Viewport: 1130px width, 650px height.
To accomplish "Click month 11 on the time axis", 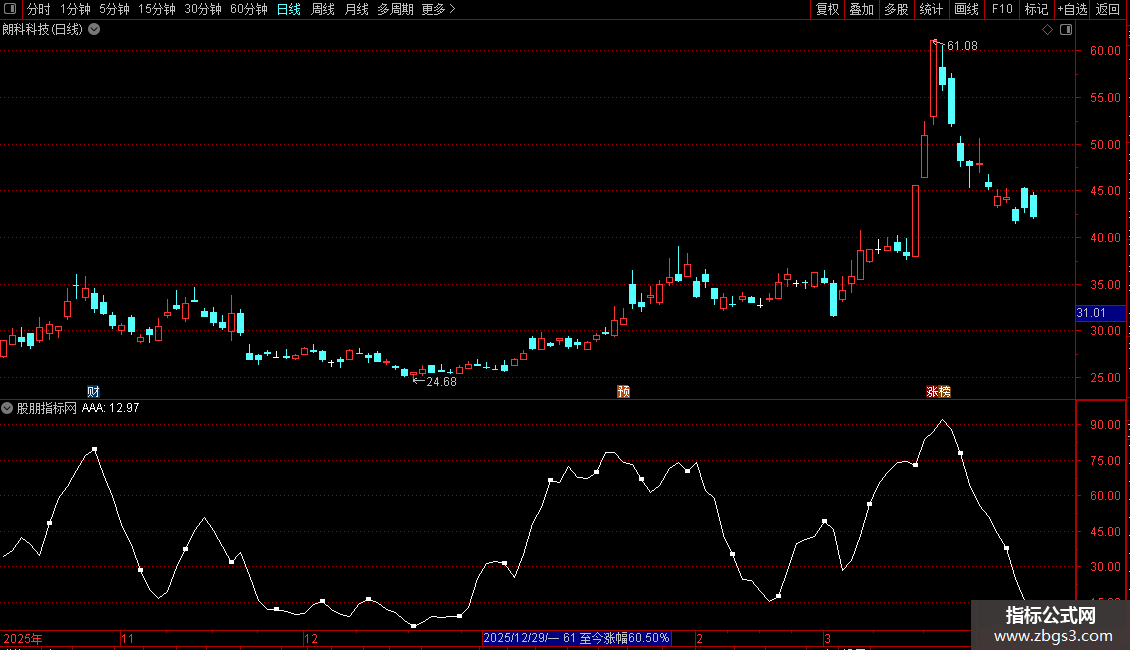I will (128, 638).
